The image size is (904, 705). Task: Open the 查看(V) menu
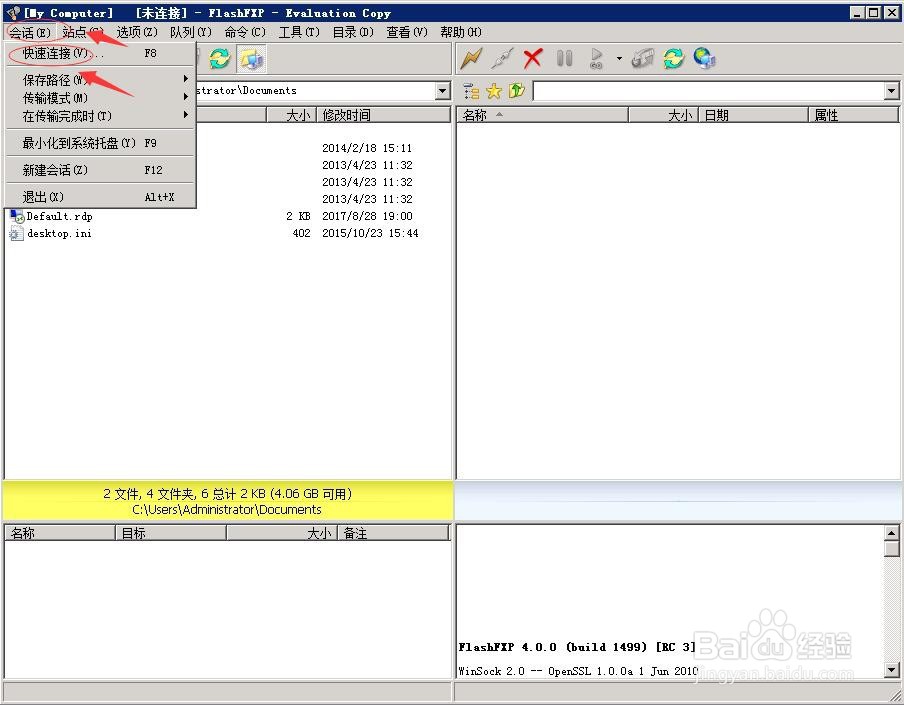click(x=407, y=32)
